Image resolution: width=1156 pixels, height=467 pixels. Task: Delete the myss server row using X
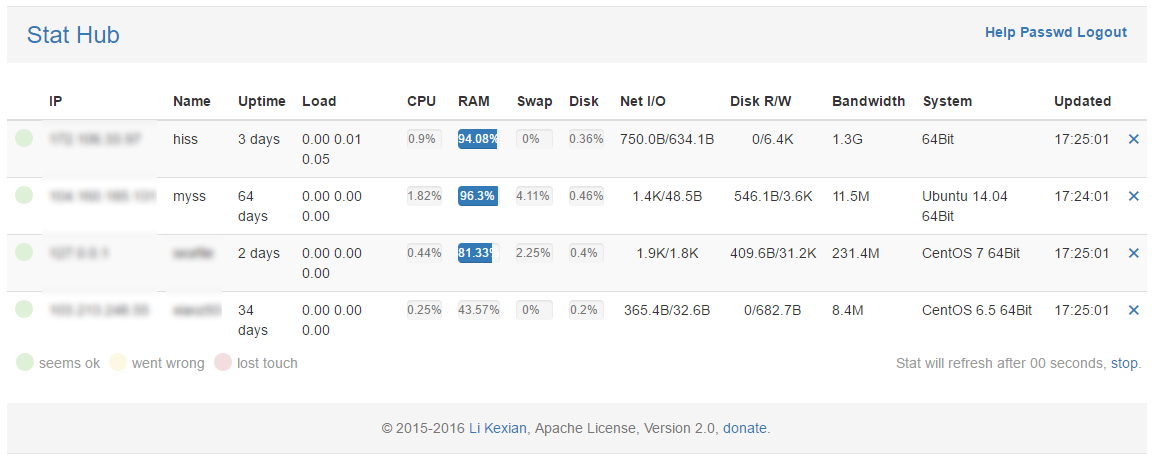pos(1133,196)
